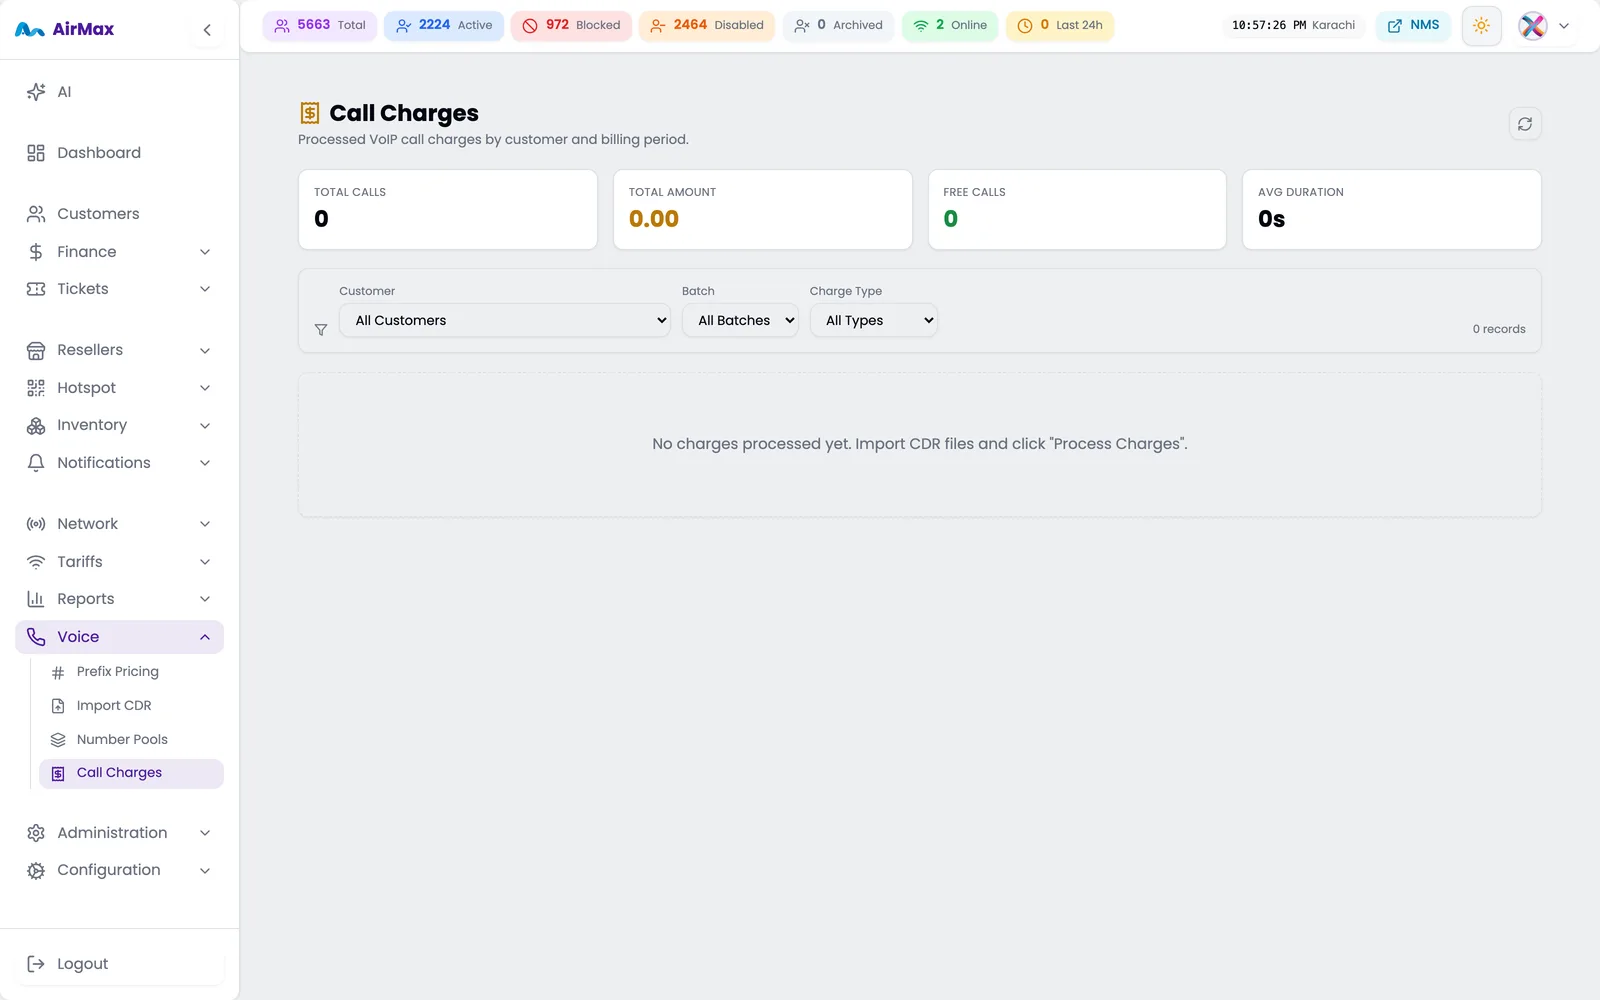This screenshot has width=1600, height=1000.
Task: Click the Resellers store icon
Action: tap(36, 350)
